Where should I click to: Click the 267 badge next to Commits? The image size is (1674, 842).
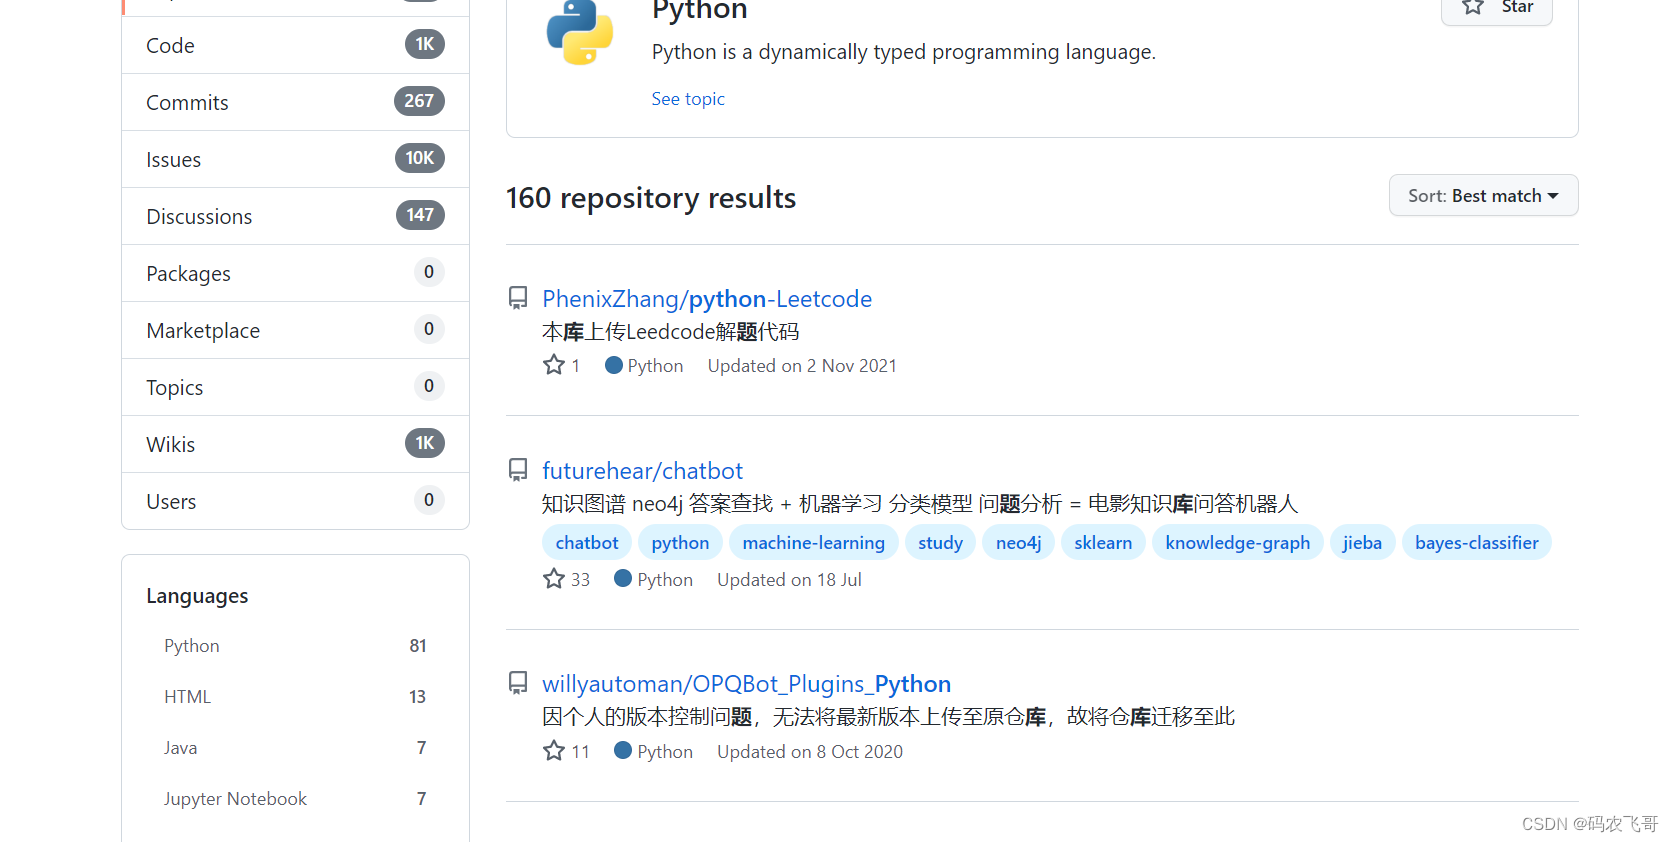click(x=419, y=101)
